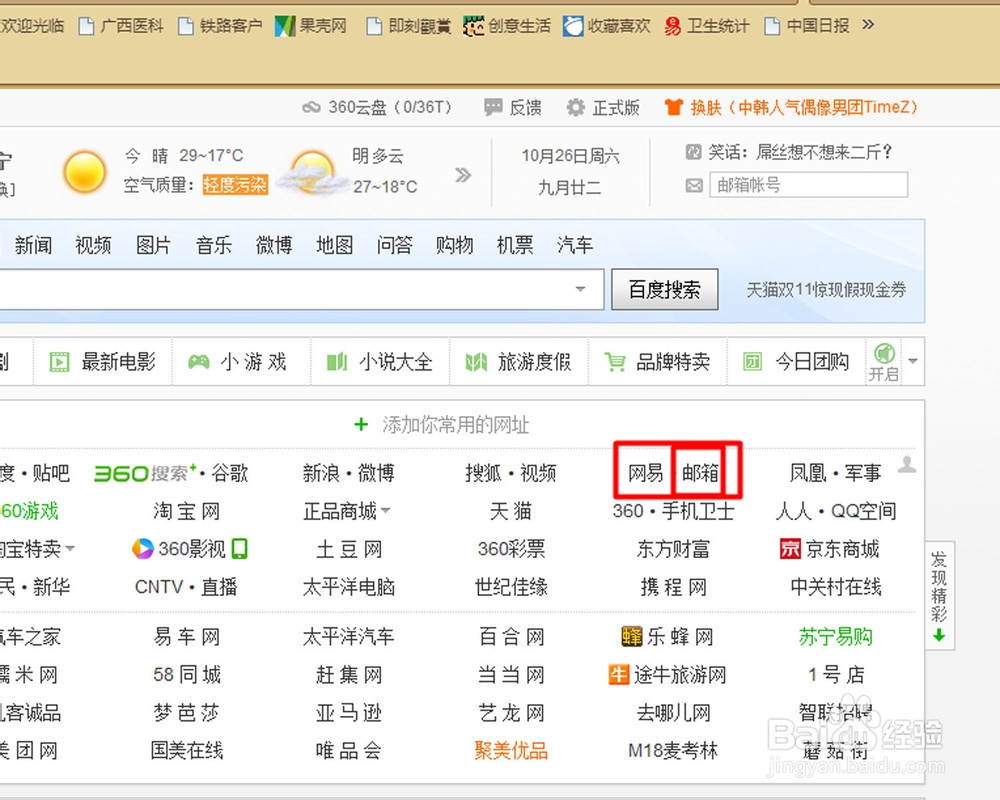Select the 新闻 search tab
The height and width of the screenshot is (800, 1000).
pyautogui.click(x=33, y=245)
